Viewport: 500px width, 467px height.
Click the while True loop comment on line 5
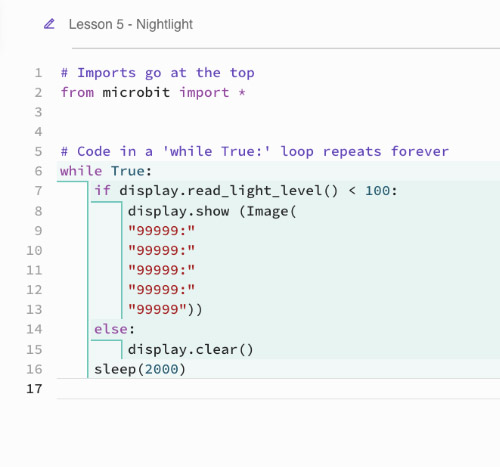pos(255,151)
